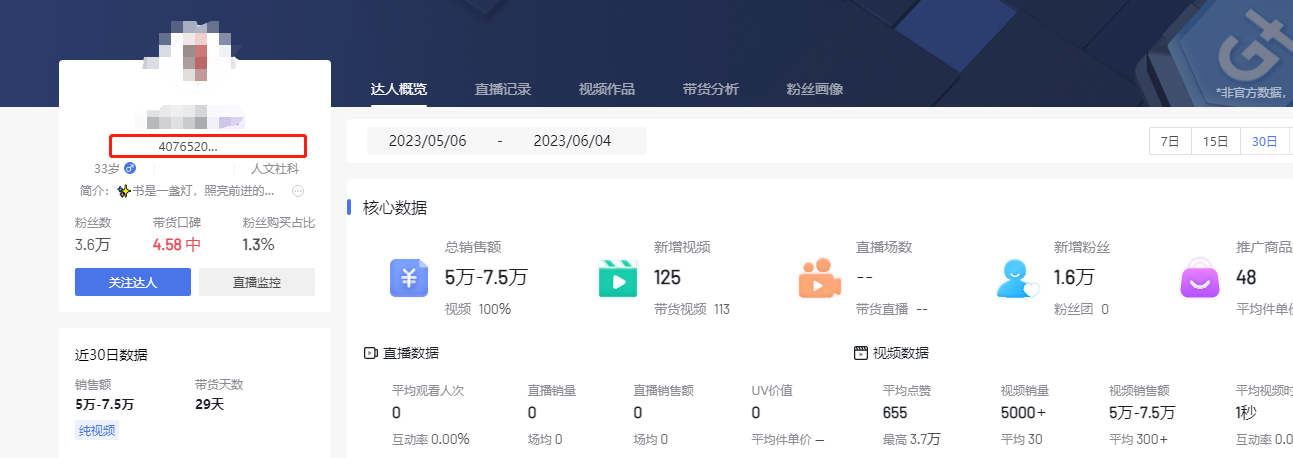Click the green new videos clapper icon
The width and height of the screenshot is (1293, 458).
pyautogui.click(x=617, y=278)
